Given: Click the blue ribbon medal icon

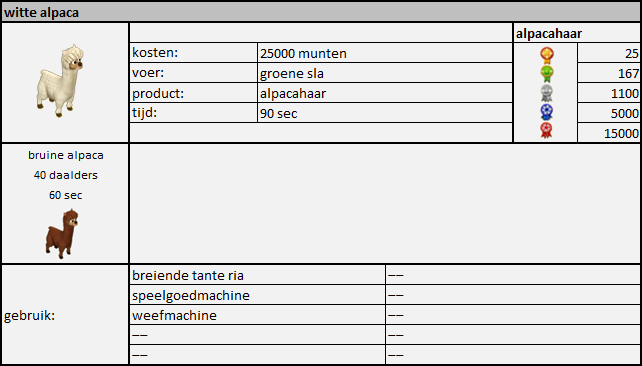Looking at the screenshot, I should (547, 113).
